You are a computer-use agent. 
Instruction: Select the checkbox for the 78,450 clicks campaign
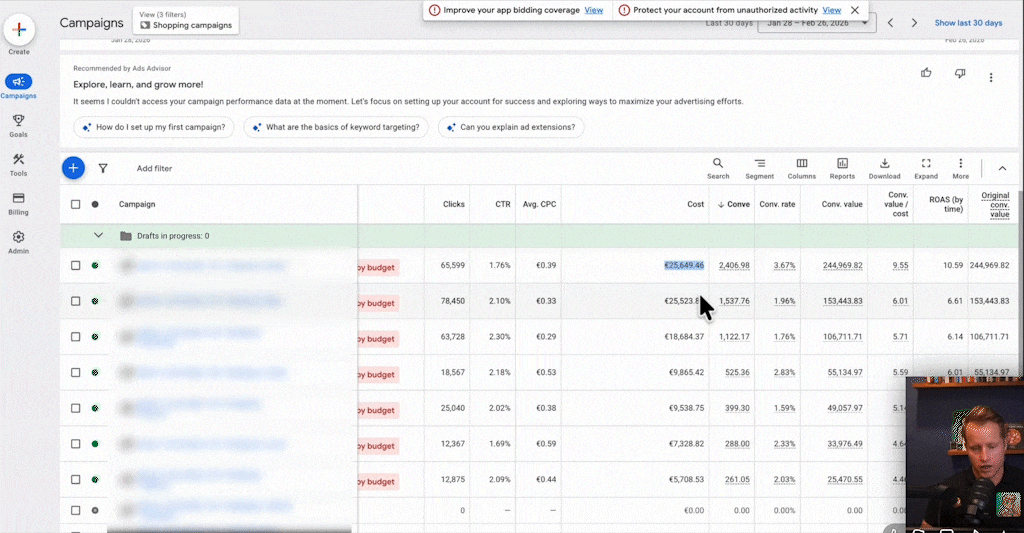pos(76,301)
